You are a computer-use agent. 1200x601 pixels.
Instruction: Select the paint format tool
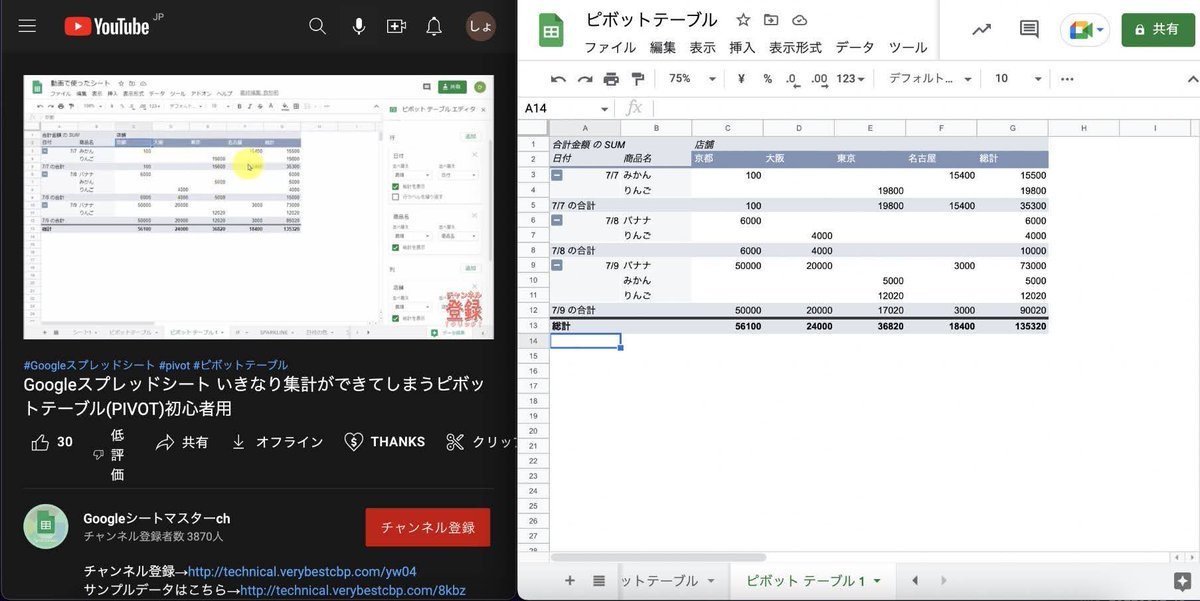(x=637, y=79)
